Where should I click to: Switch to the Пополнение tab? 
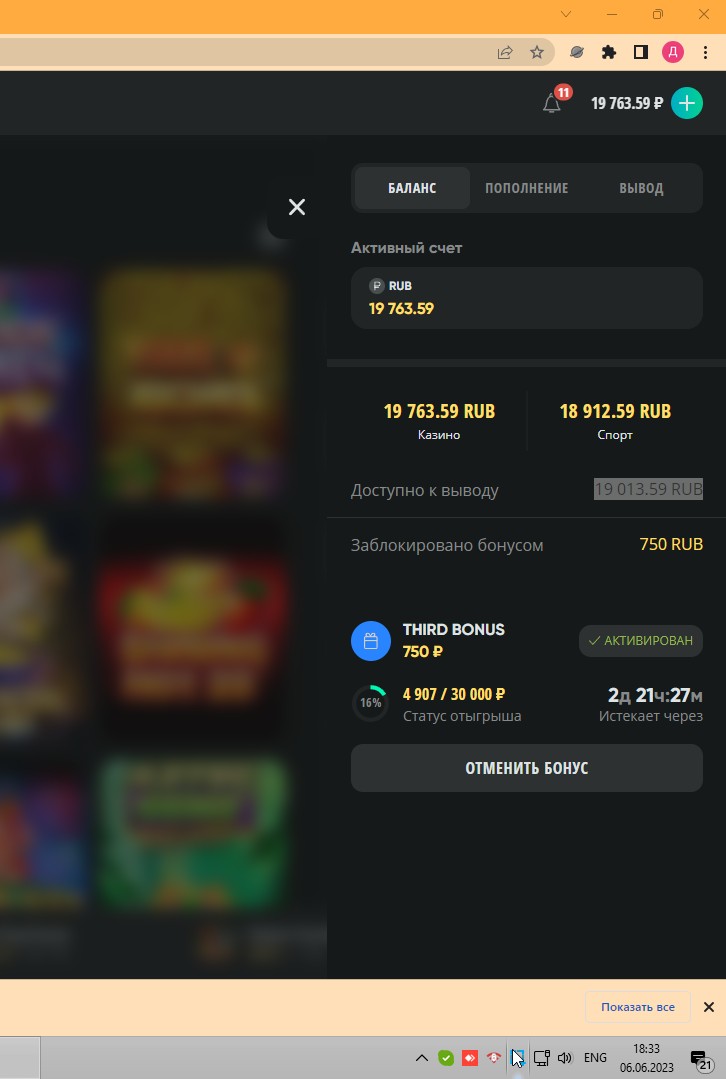526,188
